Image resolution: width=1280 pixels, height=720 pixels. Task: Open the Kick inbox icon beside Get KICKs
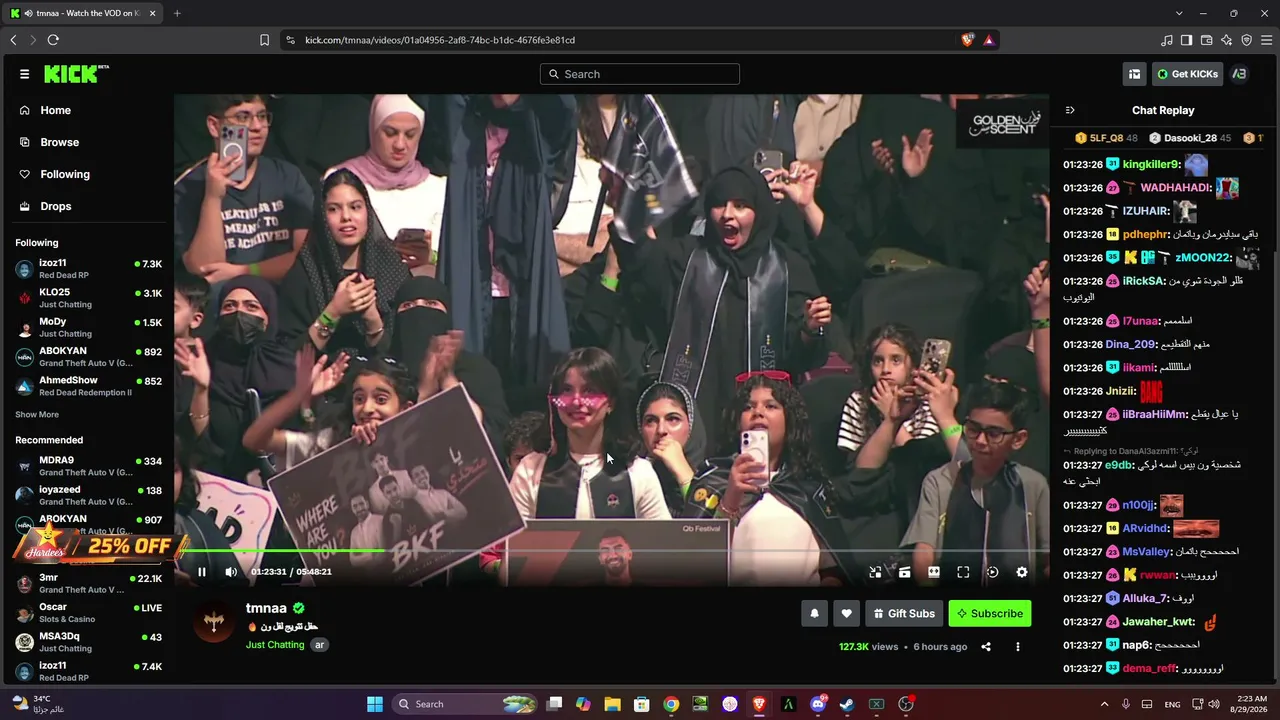(1134, 74)
